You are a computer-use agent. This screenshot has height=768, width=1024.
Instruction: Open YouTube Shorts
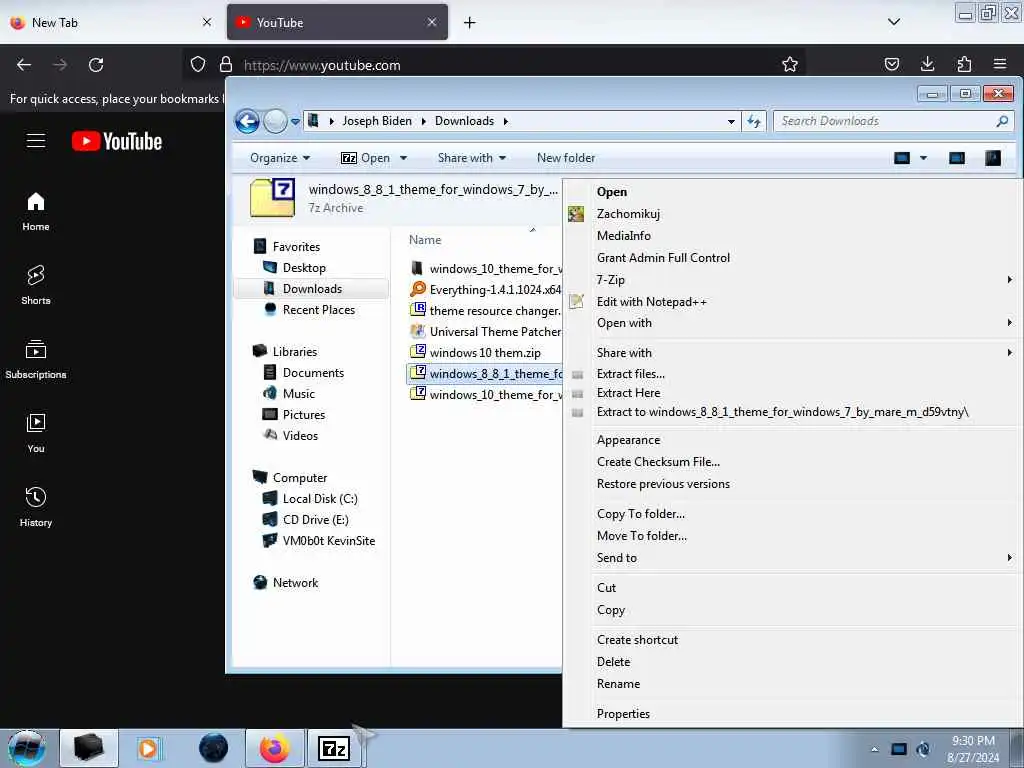[x=36, y=285]
